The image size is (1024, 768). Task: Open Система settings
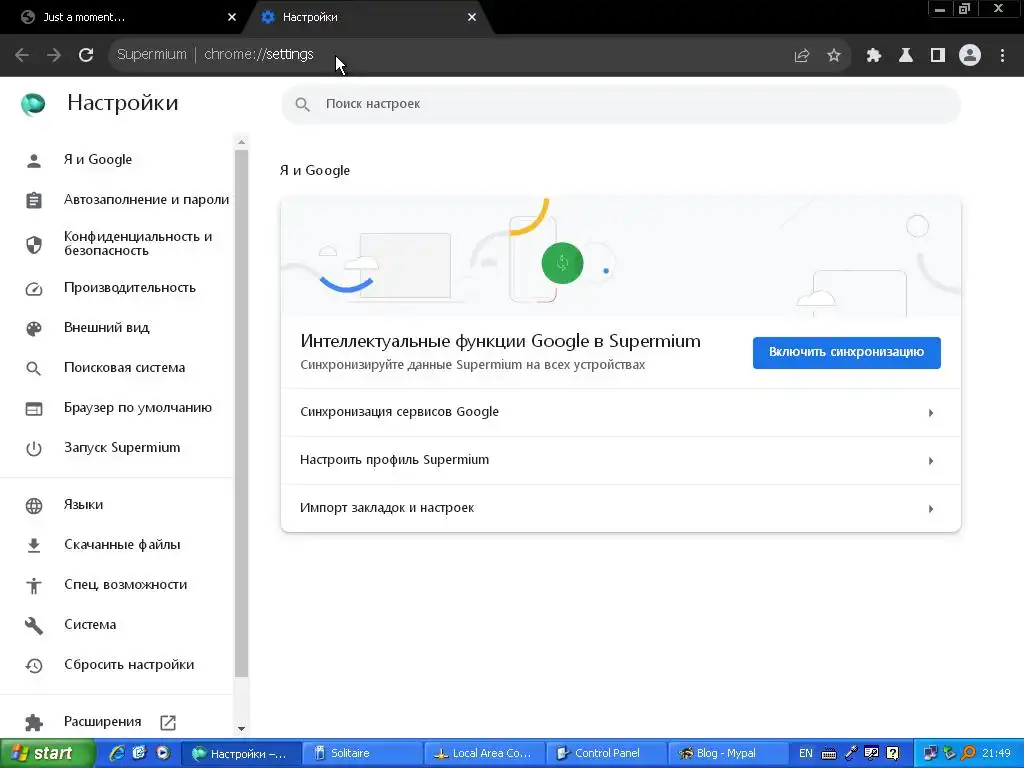click(90, 625)
